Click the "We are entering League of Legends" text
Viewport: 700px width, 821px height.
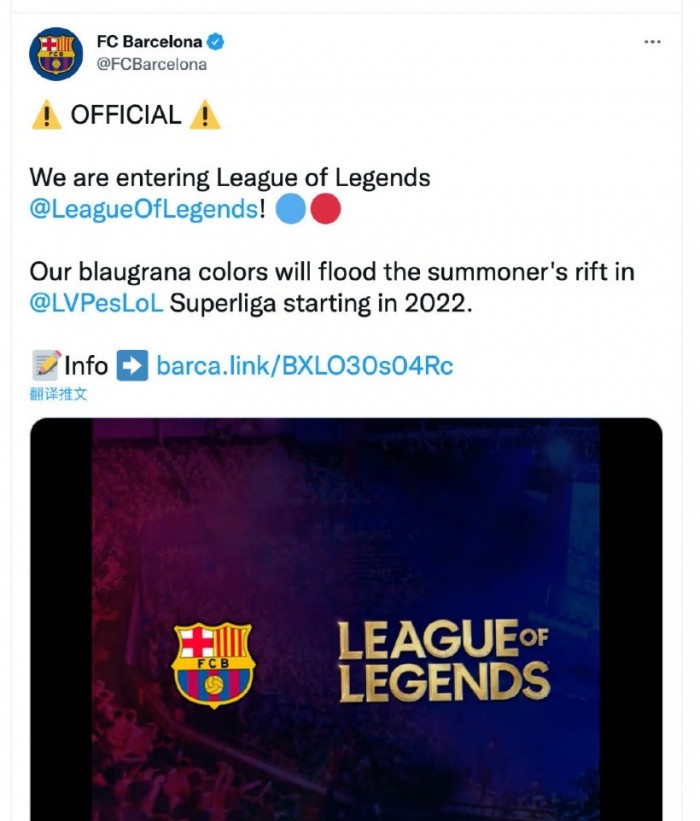point(230,178)
